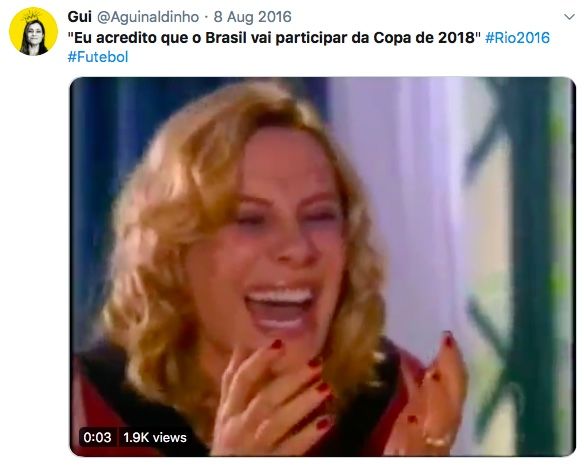Screen dimensions: 584x467
Task: Visit the @Aguinaldinho handle link
Action: 148,17
